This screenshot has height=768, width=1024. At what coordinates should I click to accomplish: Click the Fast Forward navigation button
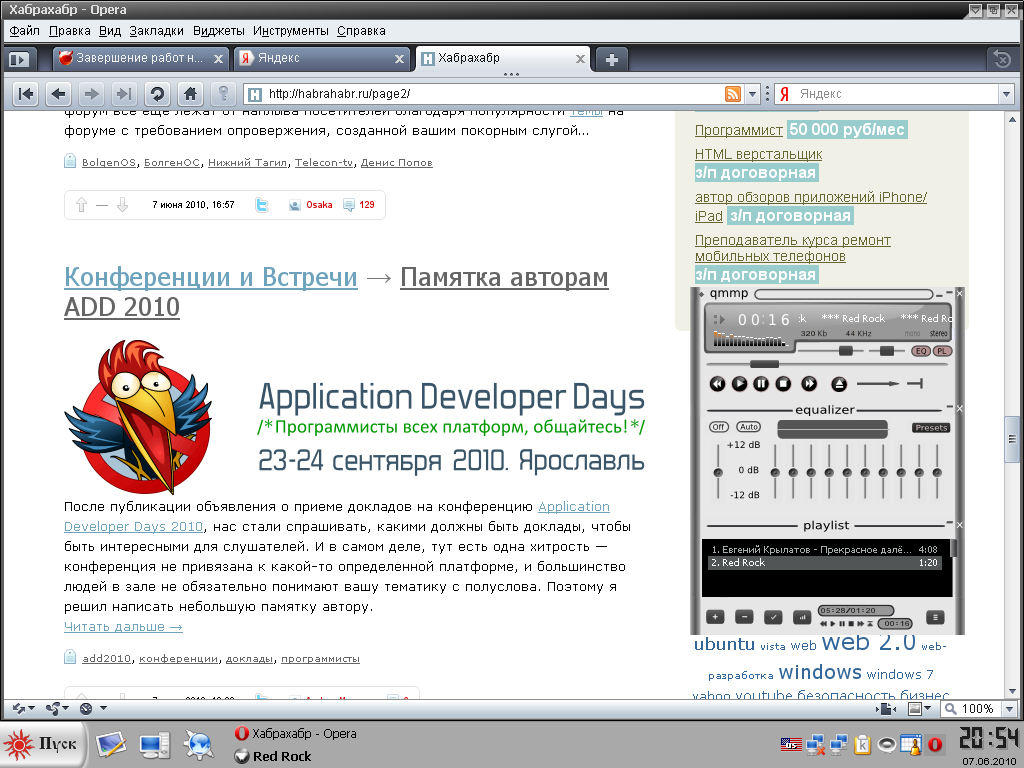124,94
